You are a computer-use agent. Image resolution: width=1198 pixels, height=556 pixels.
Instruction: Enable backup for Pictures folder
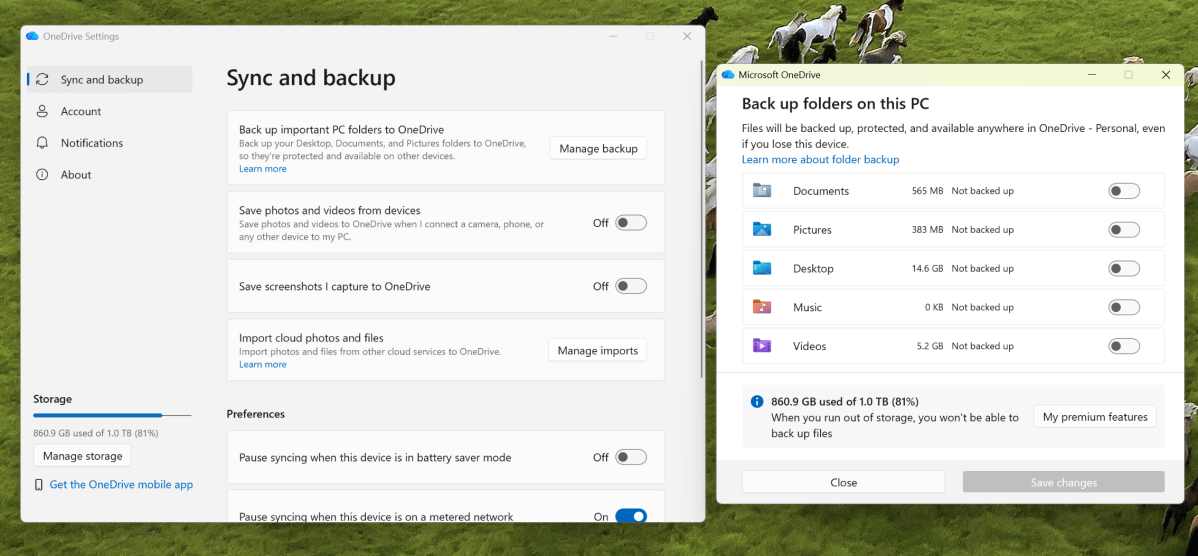tap(1124, 230)
